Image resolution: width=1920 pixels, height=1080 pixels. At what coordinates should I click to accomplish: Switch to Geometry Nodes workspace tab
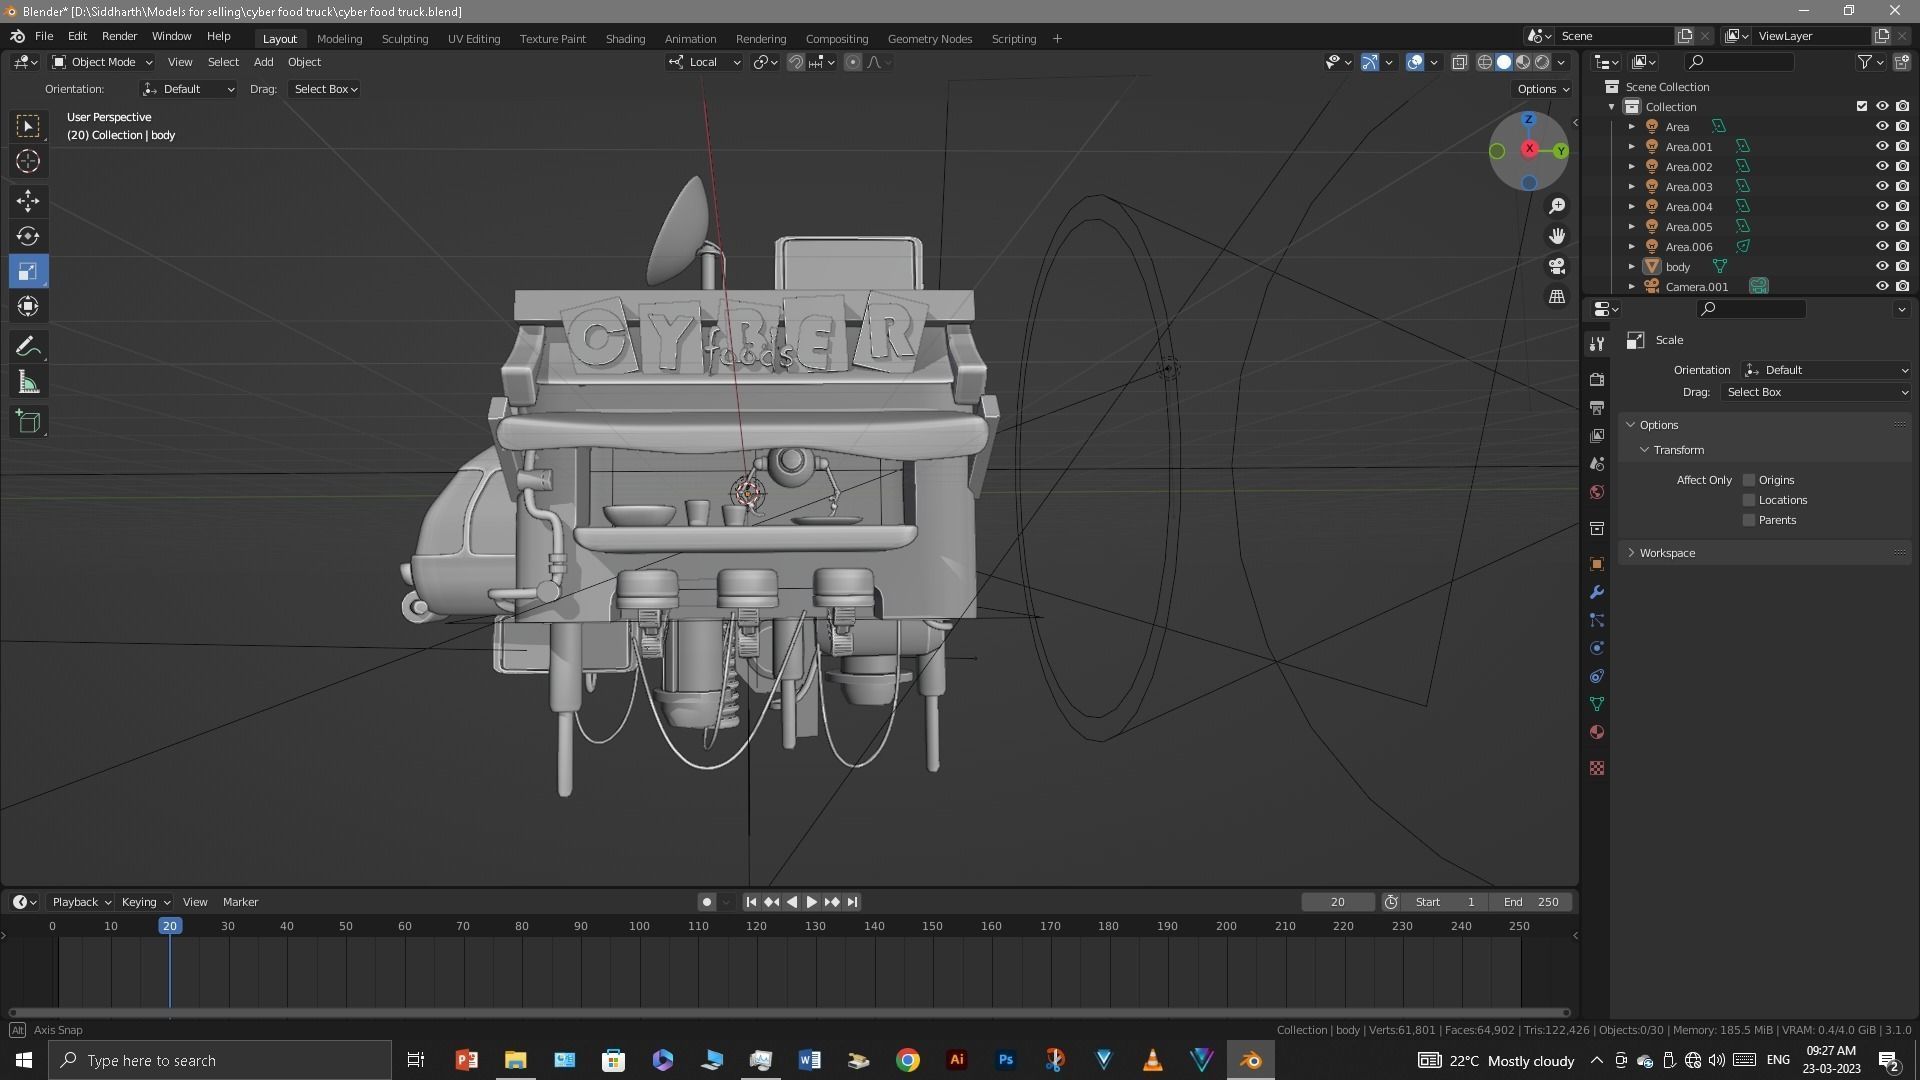(929, 39)
